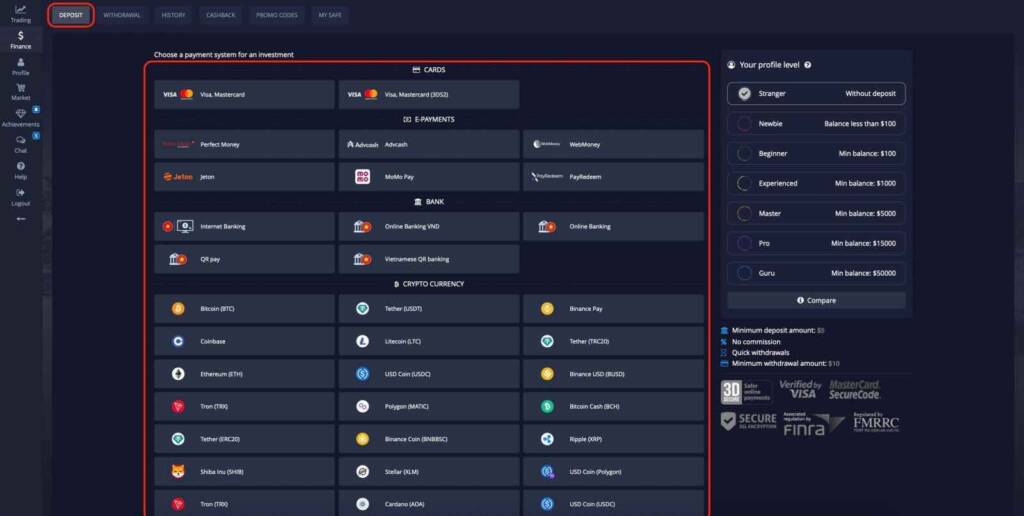Open the Market cart icon
The height and width of the screenshot is (516, 1024).
[20, 88]
